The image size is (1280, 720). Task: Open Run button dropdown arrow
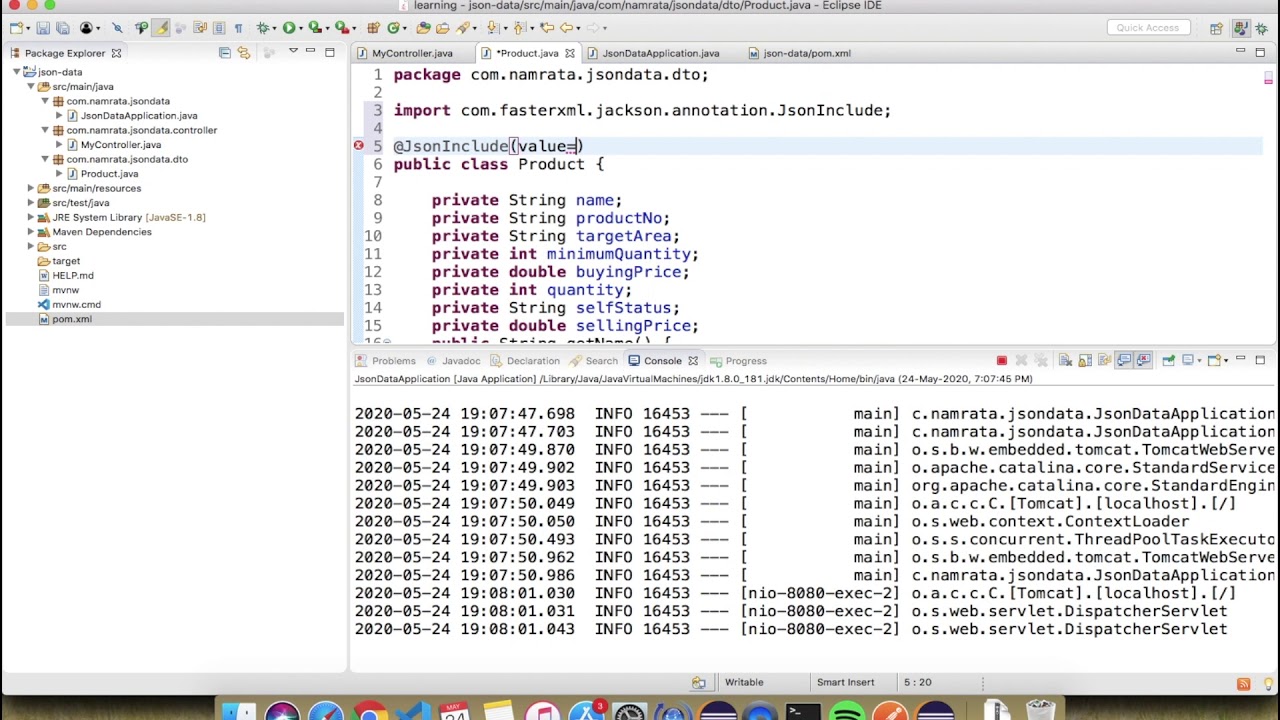click(x=301, y=28)
